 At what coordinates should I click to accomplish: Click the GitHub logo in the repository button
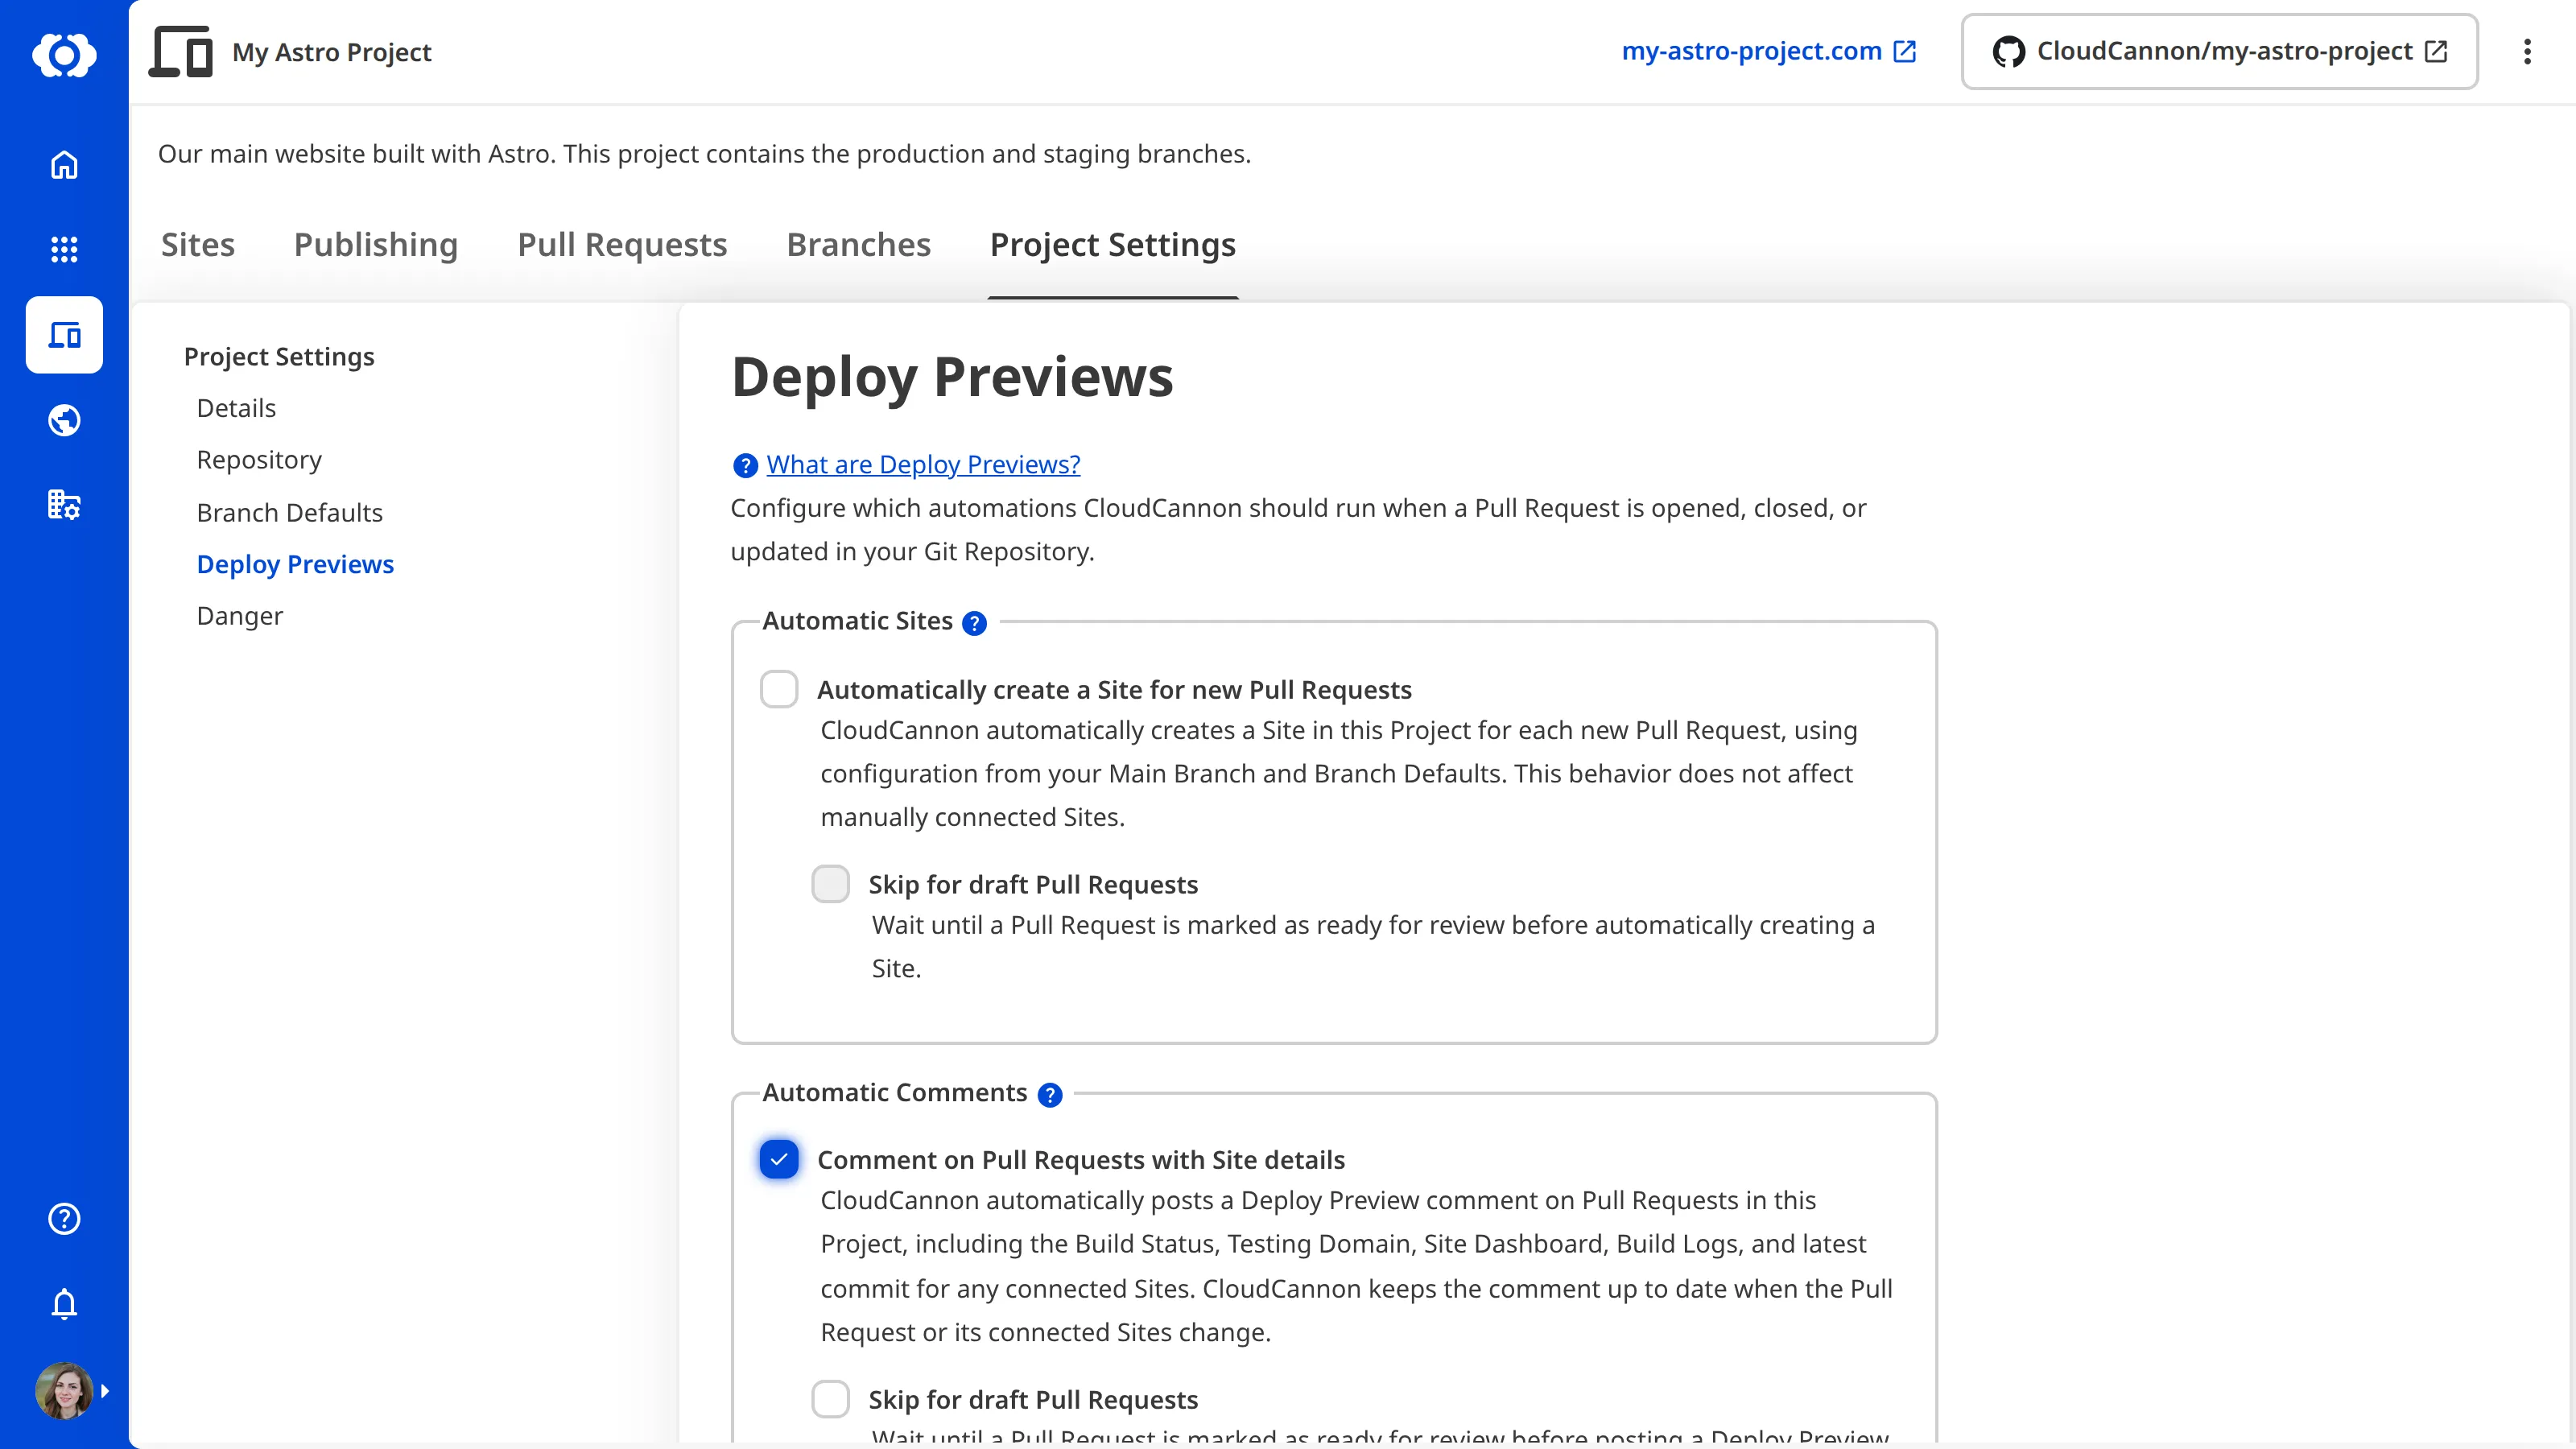pos(2008,52)
